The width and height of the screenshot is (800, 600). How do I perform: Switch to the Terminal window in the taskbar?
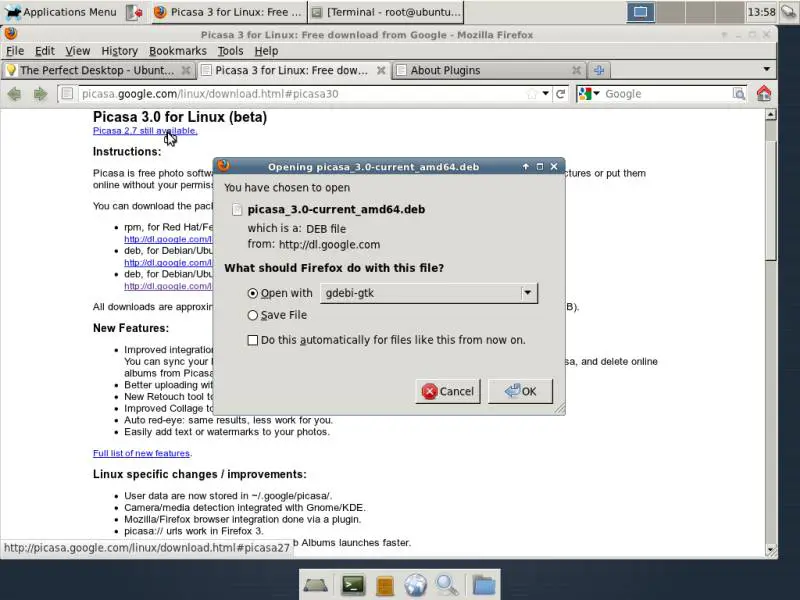pyautogui.click(x=386, y=12)
